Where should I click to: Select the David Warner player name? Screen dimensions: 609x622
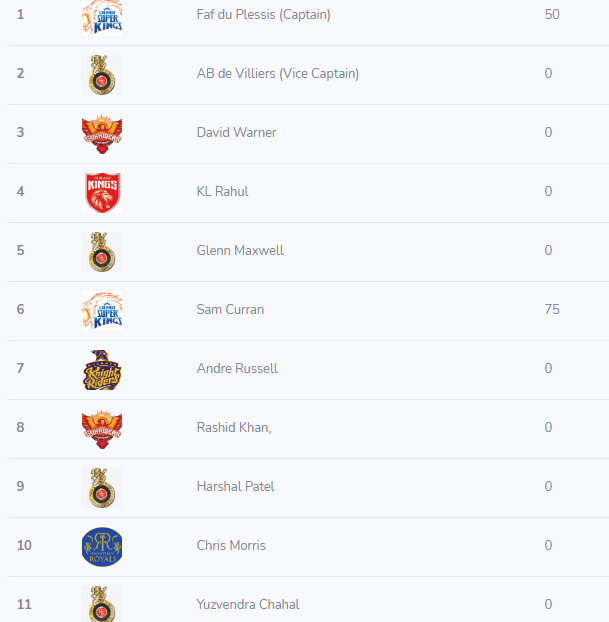[x=236, y=132]
